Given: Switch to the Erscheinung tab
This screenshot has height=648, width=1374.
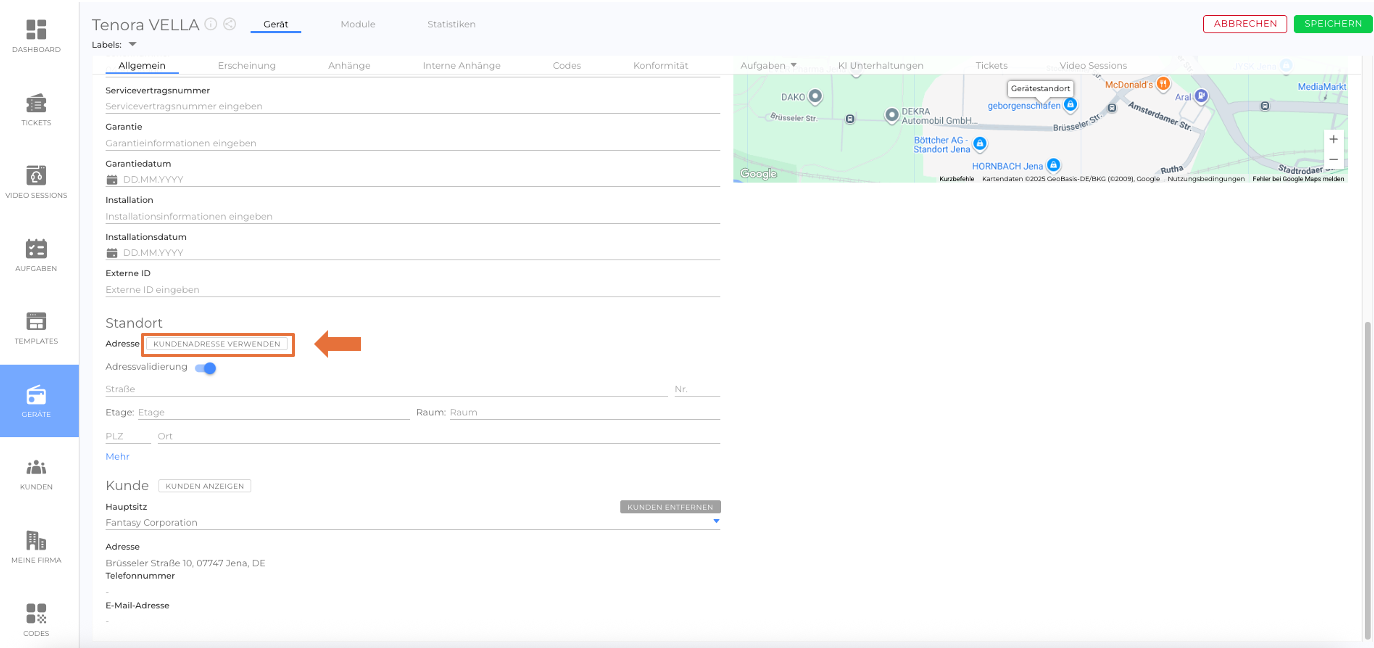Looking at the screenshot, I should pos(246,66).
